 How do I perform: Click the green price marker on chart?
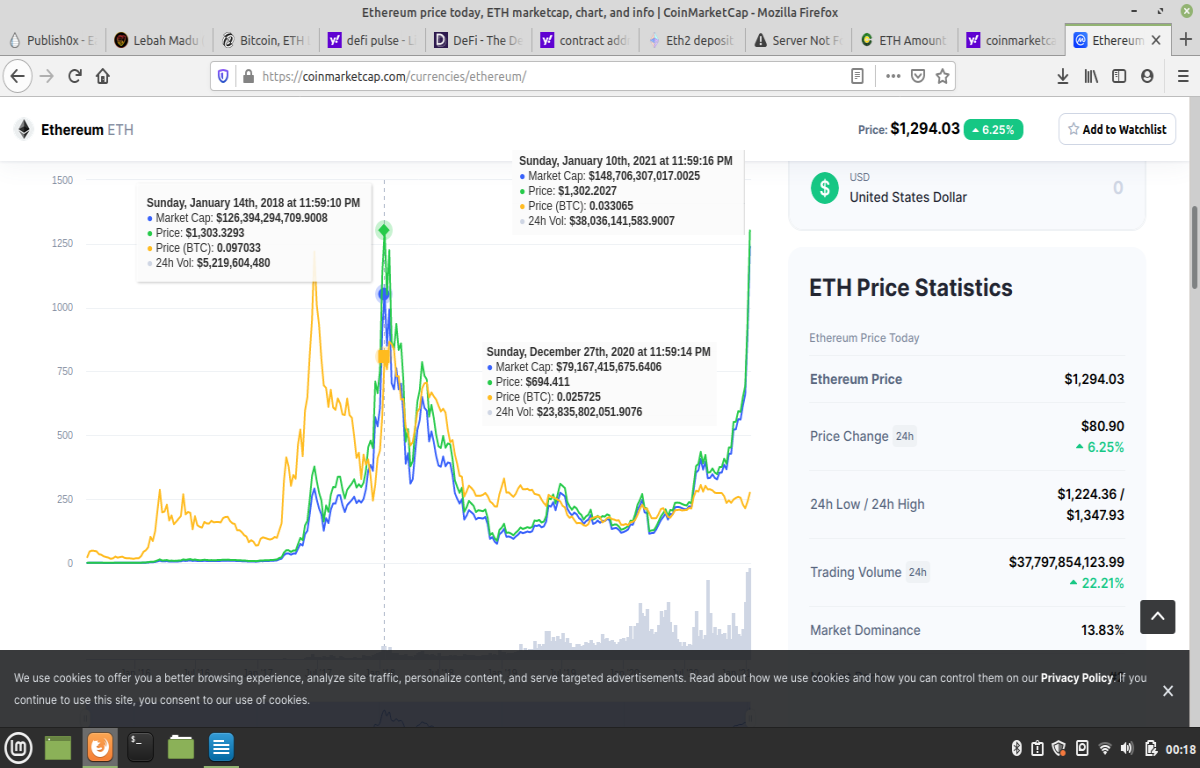click(384, 231)
